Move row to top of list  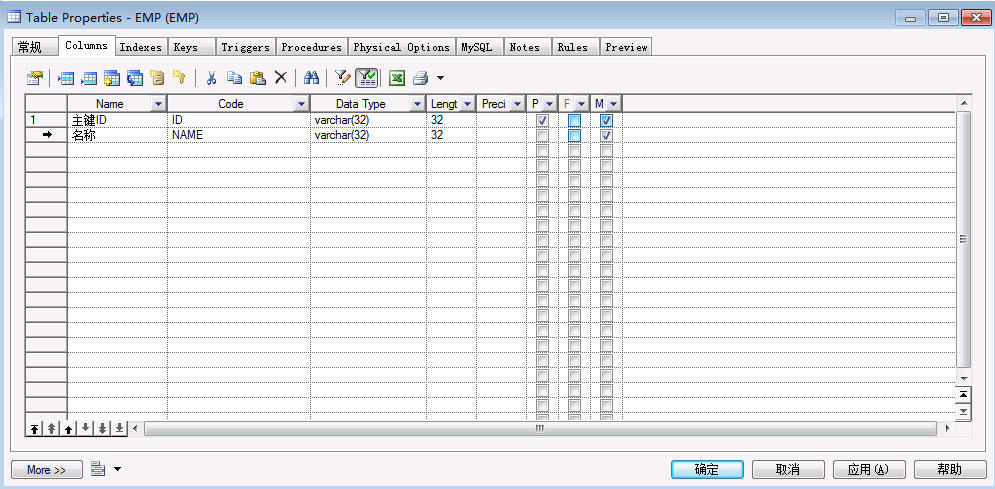coord(34,428)
